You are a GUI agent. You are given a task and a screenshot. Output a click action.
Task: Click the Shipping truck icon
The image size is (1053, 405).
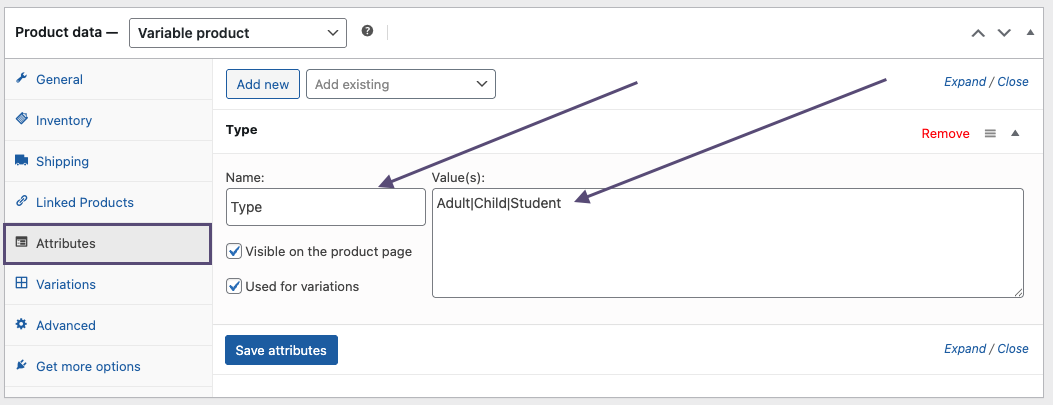21,161
